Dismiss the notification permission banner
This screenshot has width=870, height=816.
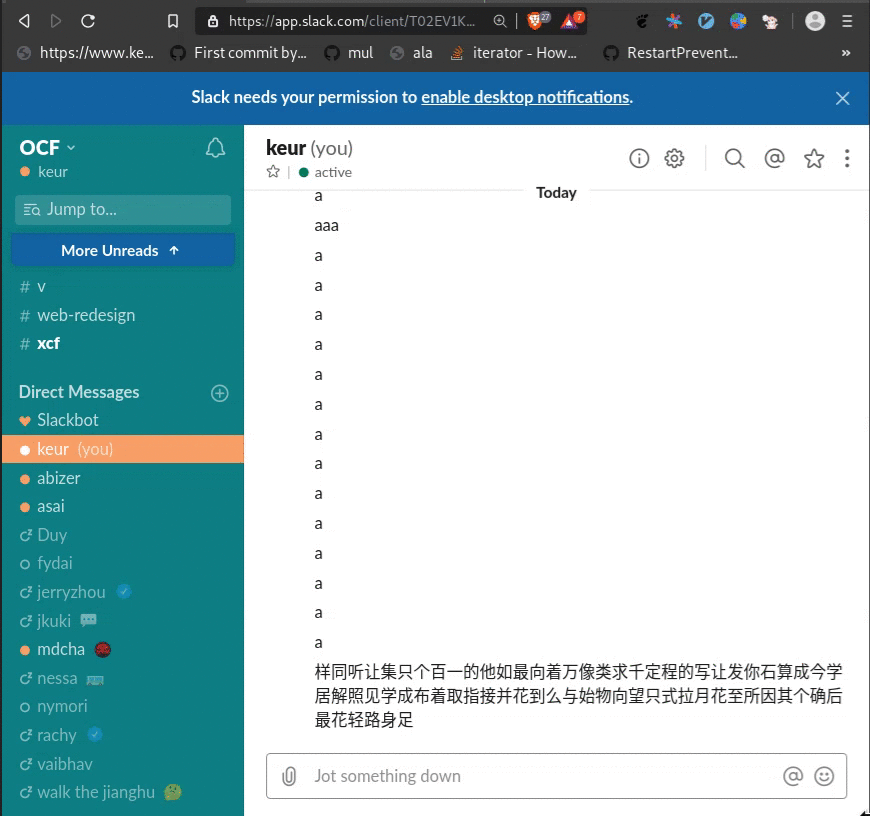coord(842,98)
